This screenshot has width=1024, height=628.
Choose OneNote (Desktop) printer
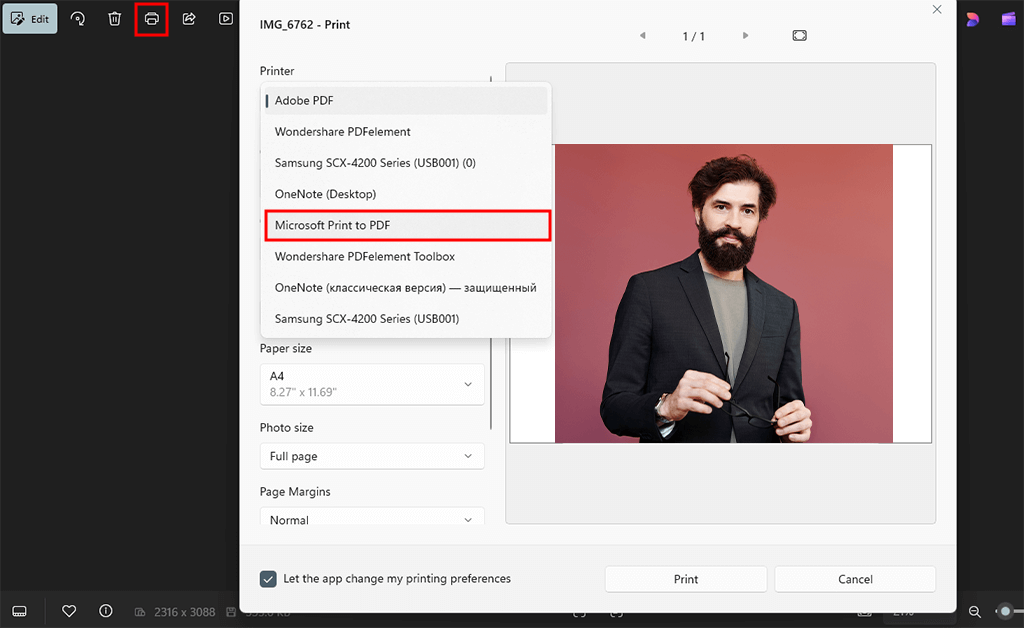coord(406,194)
